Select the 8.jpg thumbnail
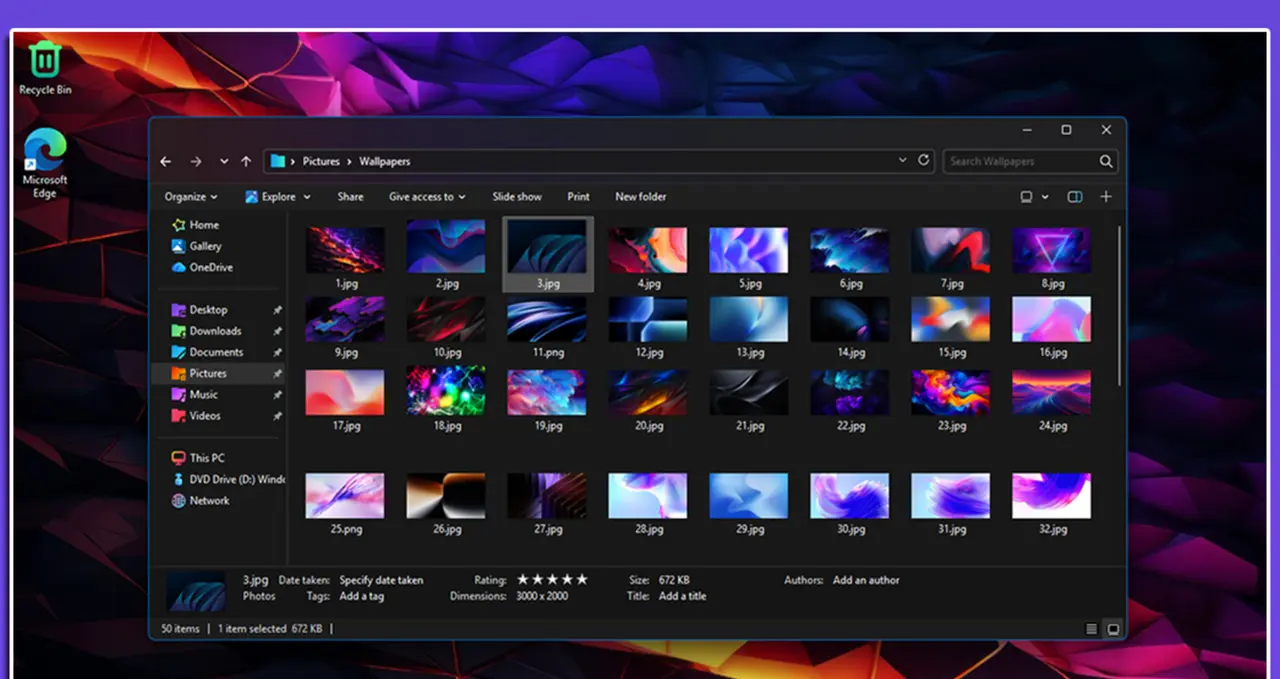 pyautogui.click(x=1051, y=250)
